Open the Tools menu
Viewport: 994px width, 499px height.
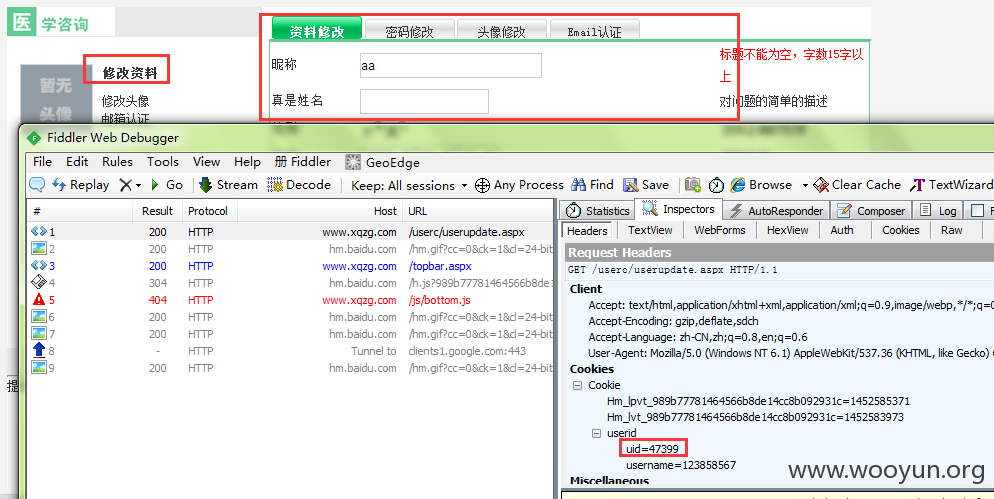[163, 162]
